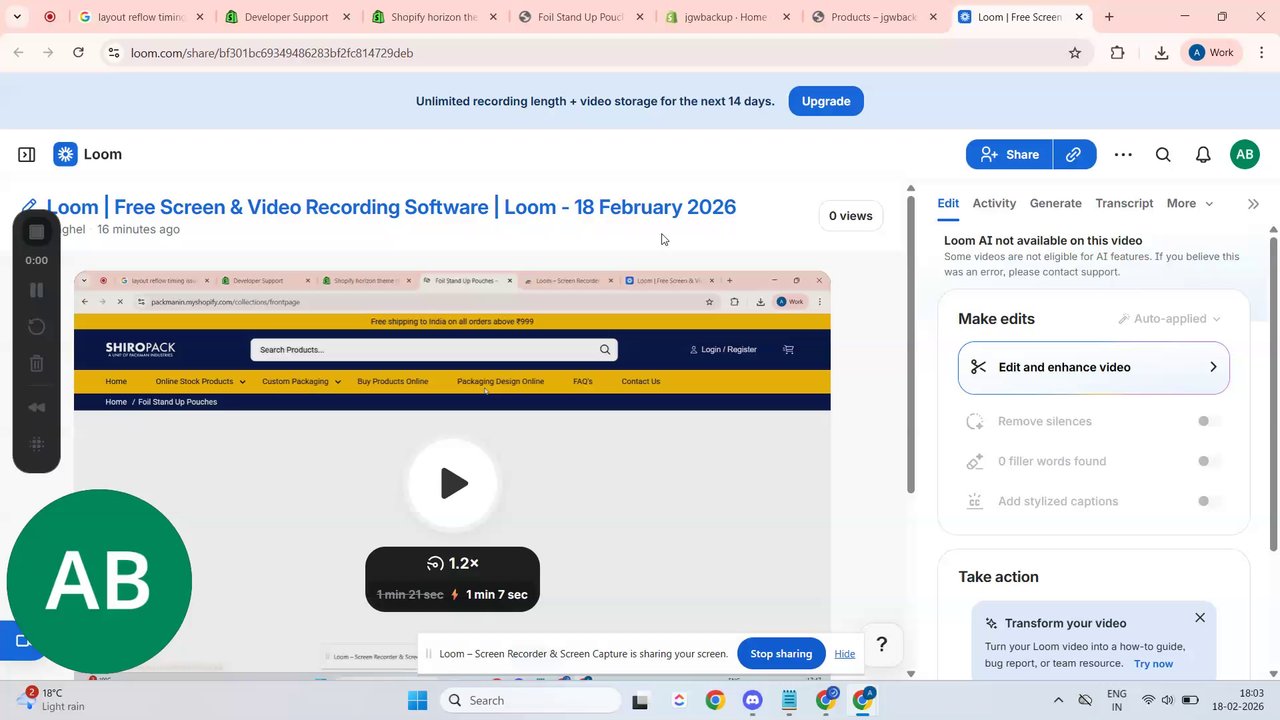Pause recording in the Loom control bar
Viewport: 1280px width, 720px height.
pos(36,290)
